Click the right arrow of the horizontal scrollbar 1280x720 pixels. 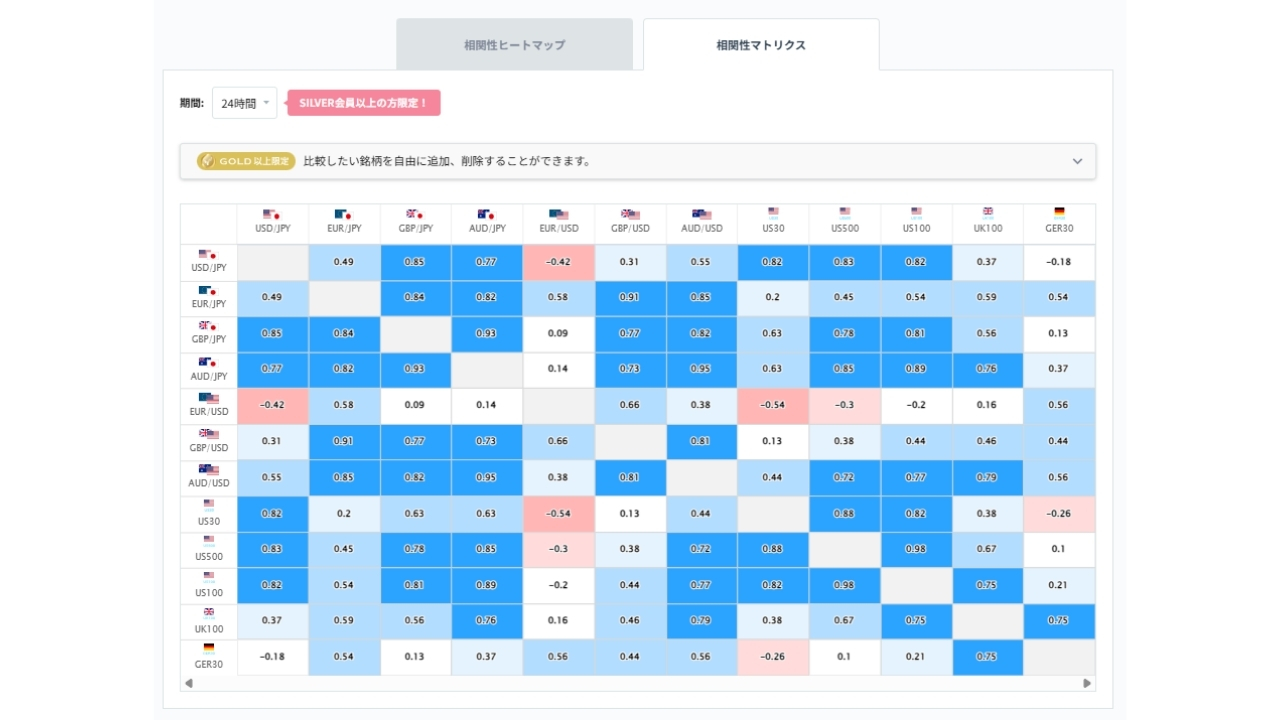point(1088,684)
